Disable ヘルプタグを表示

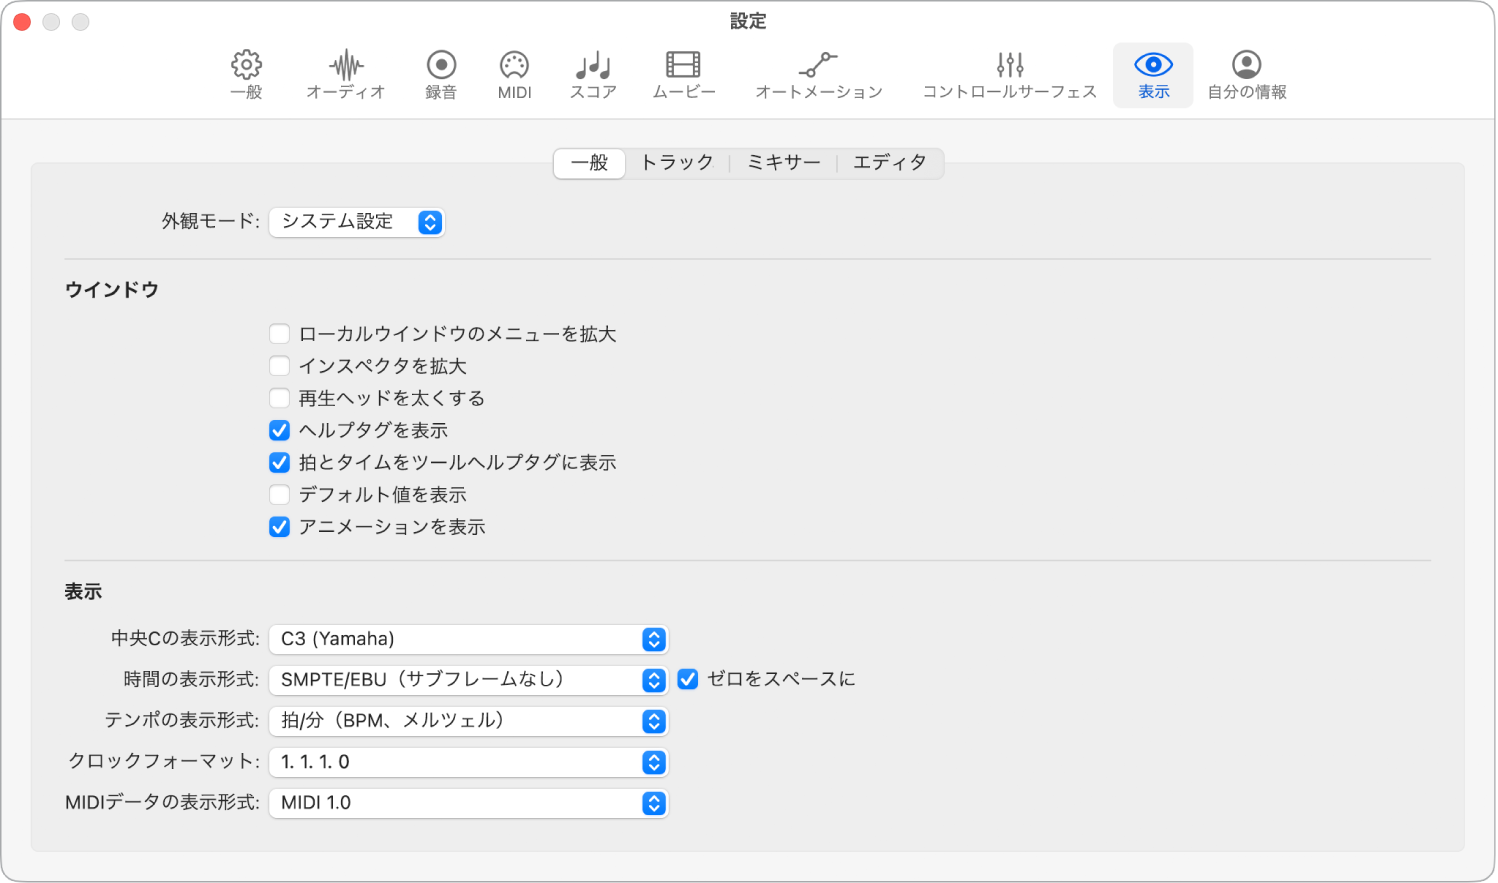pos(279,430)
